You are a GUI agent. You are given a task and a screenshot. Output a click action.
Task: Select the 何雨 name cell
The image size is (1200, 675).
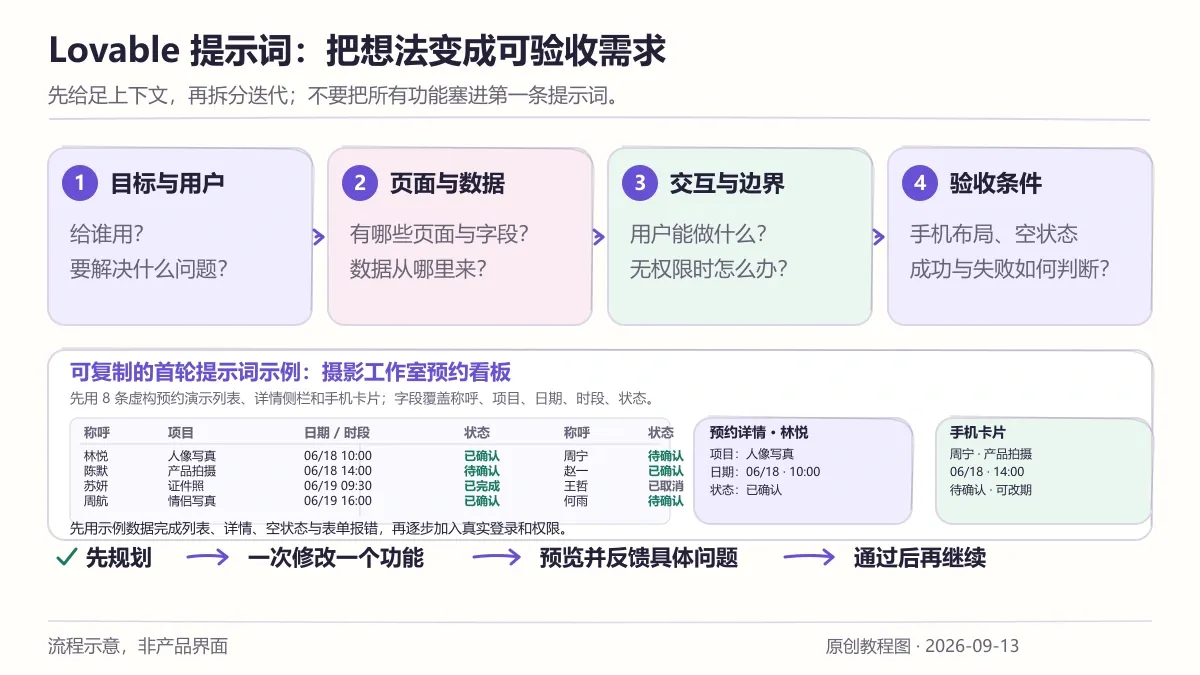click(x=576, y=501)
